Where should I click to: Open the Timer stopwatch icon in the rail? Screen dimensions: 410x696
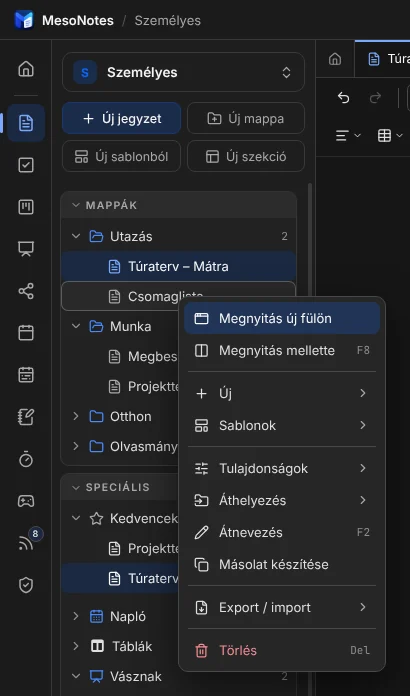(26, 459)
